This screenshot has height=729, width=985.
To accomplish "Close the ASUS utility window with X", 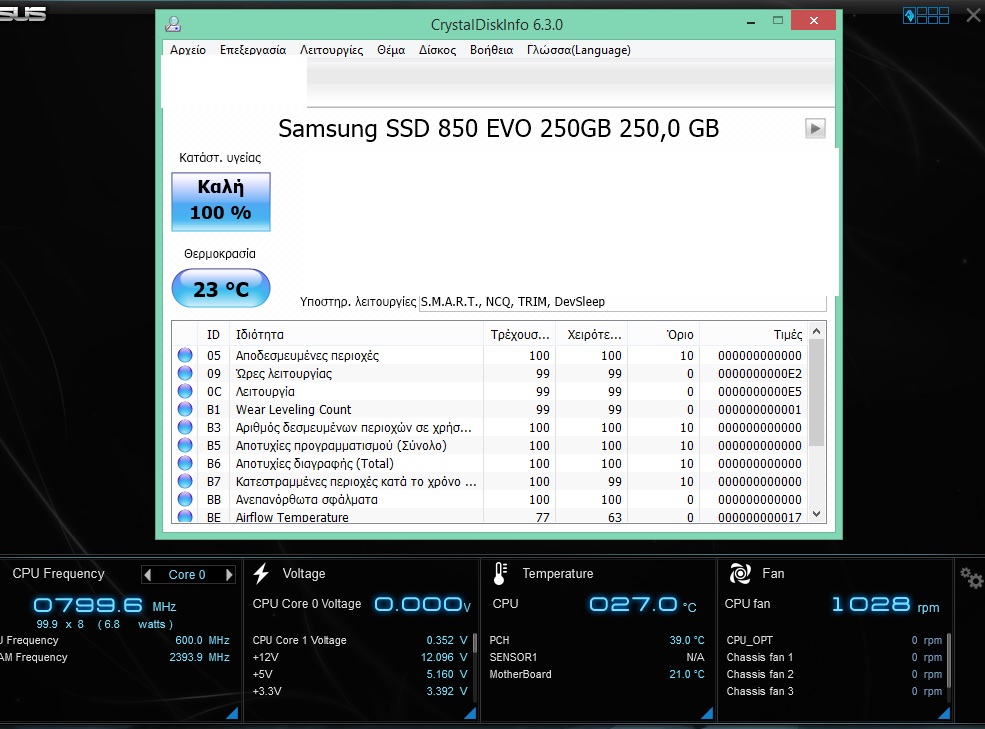I will coord(973,15).
